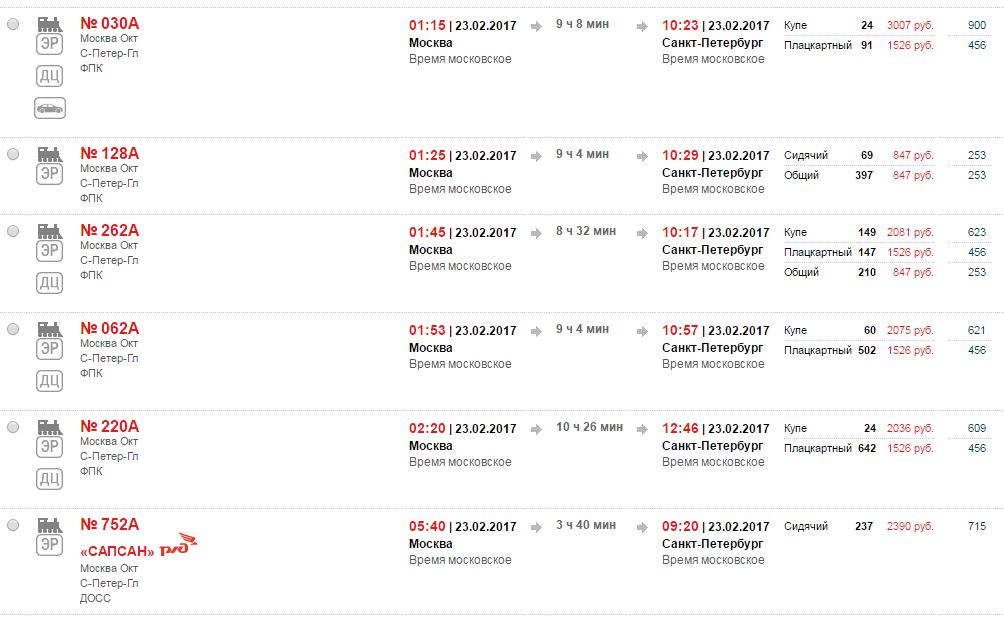The image size is (1004, 619).
Task: Click the departure time 01:45 of train 262А
Action: tap(427, 232)
